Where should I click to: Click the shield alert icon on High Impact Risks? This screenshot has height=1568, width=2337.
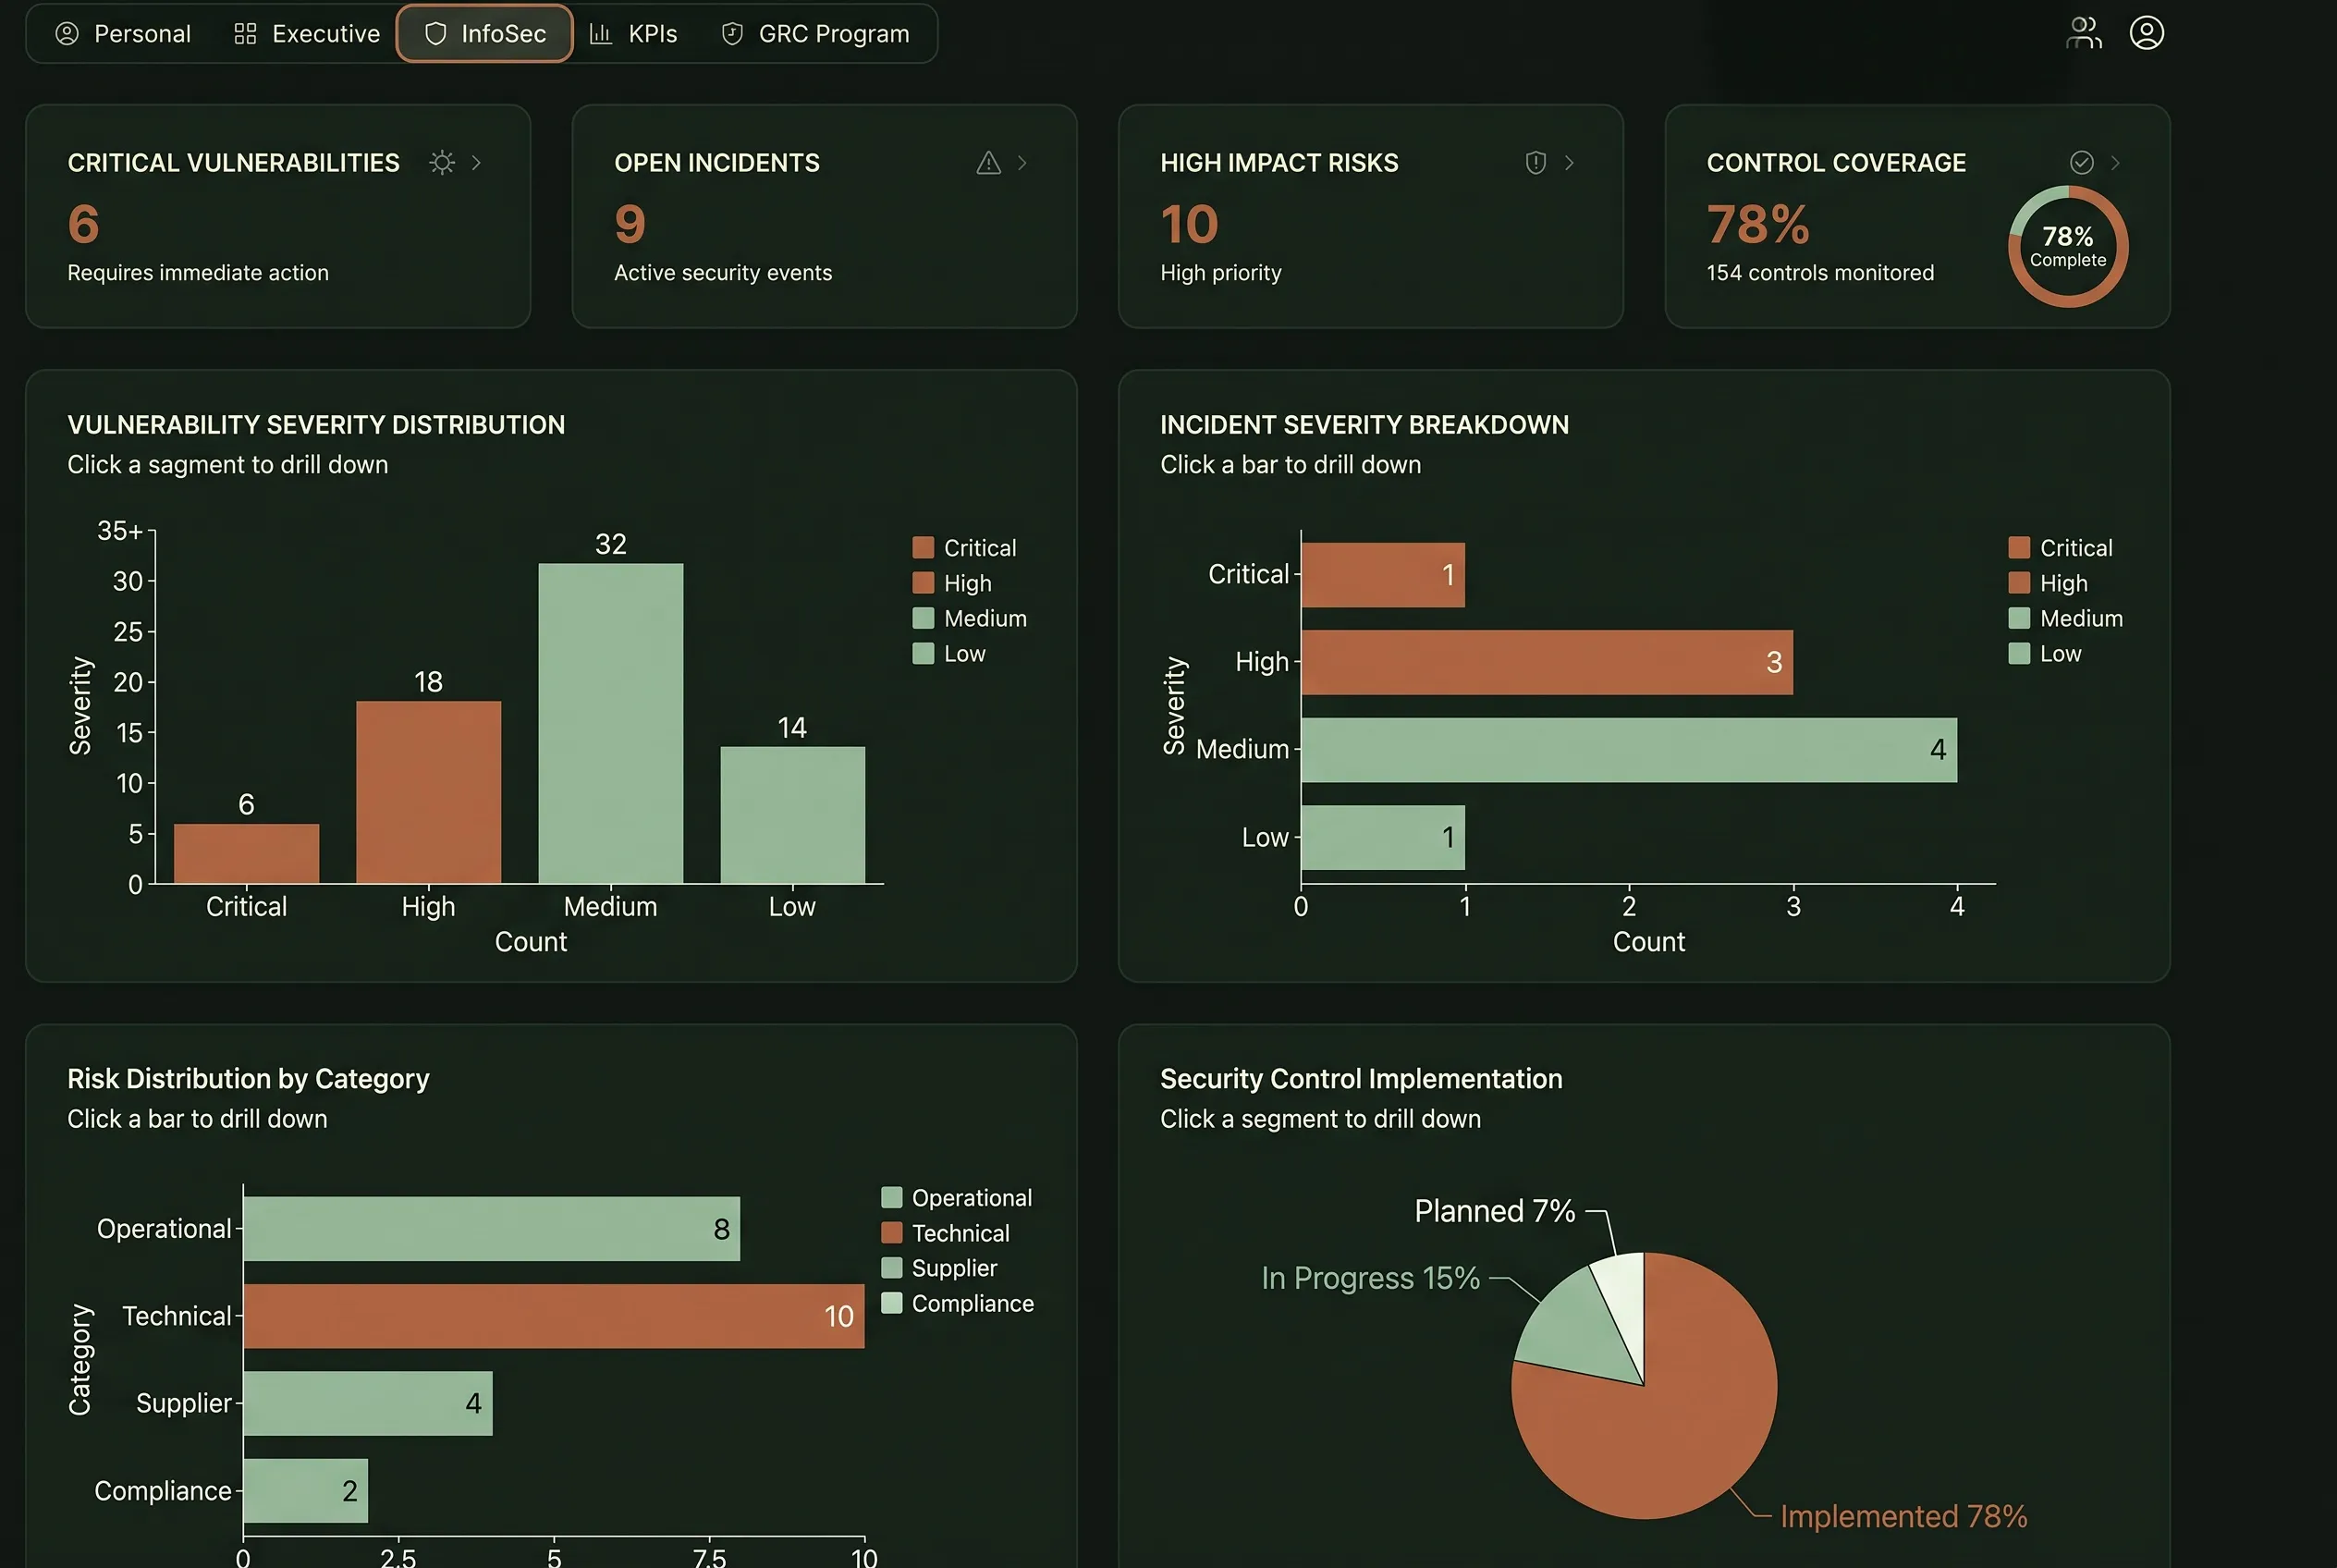click(x=1536, y=162)
